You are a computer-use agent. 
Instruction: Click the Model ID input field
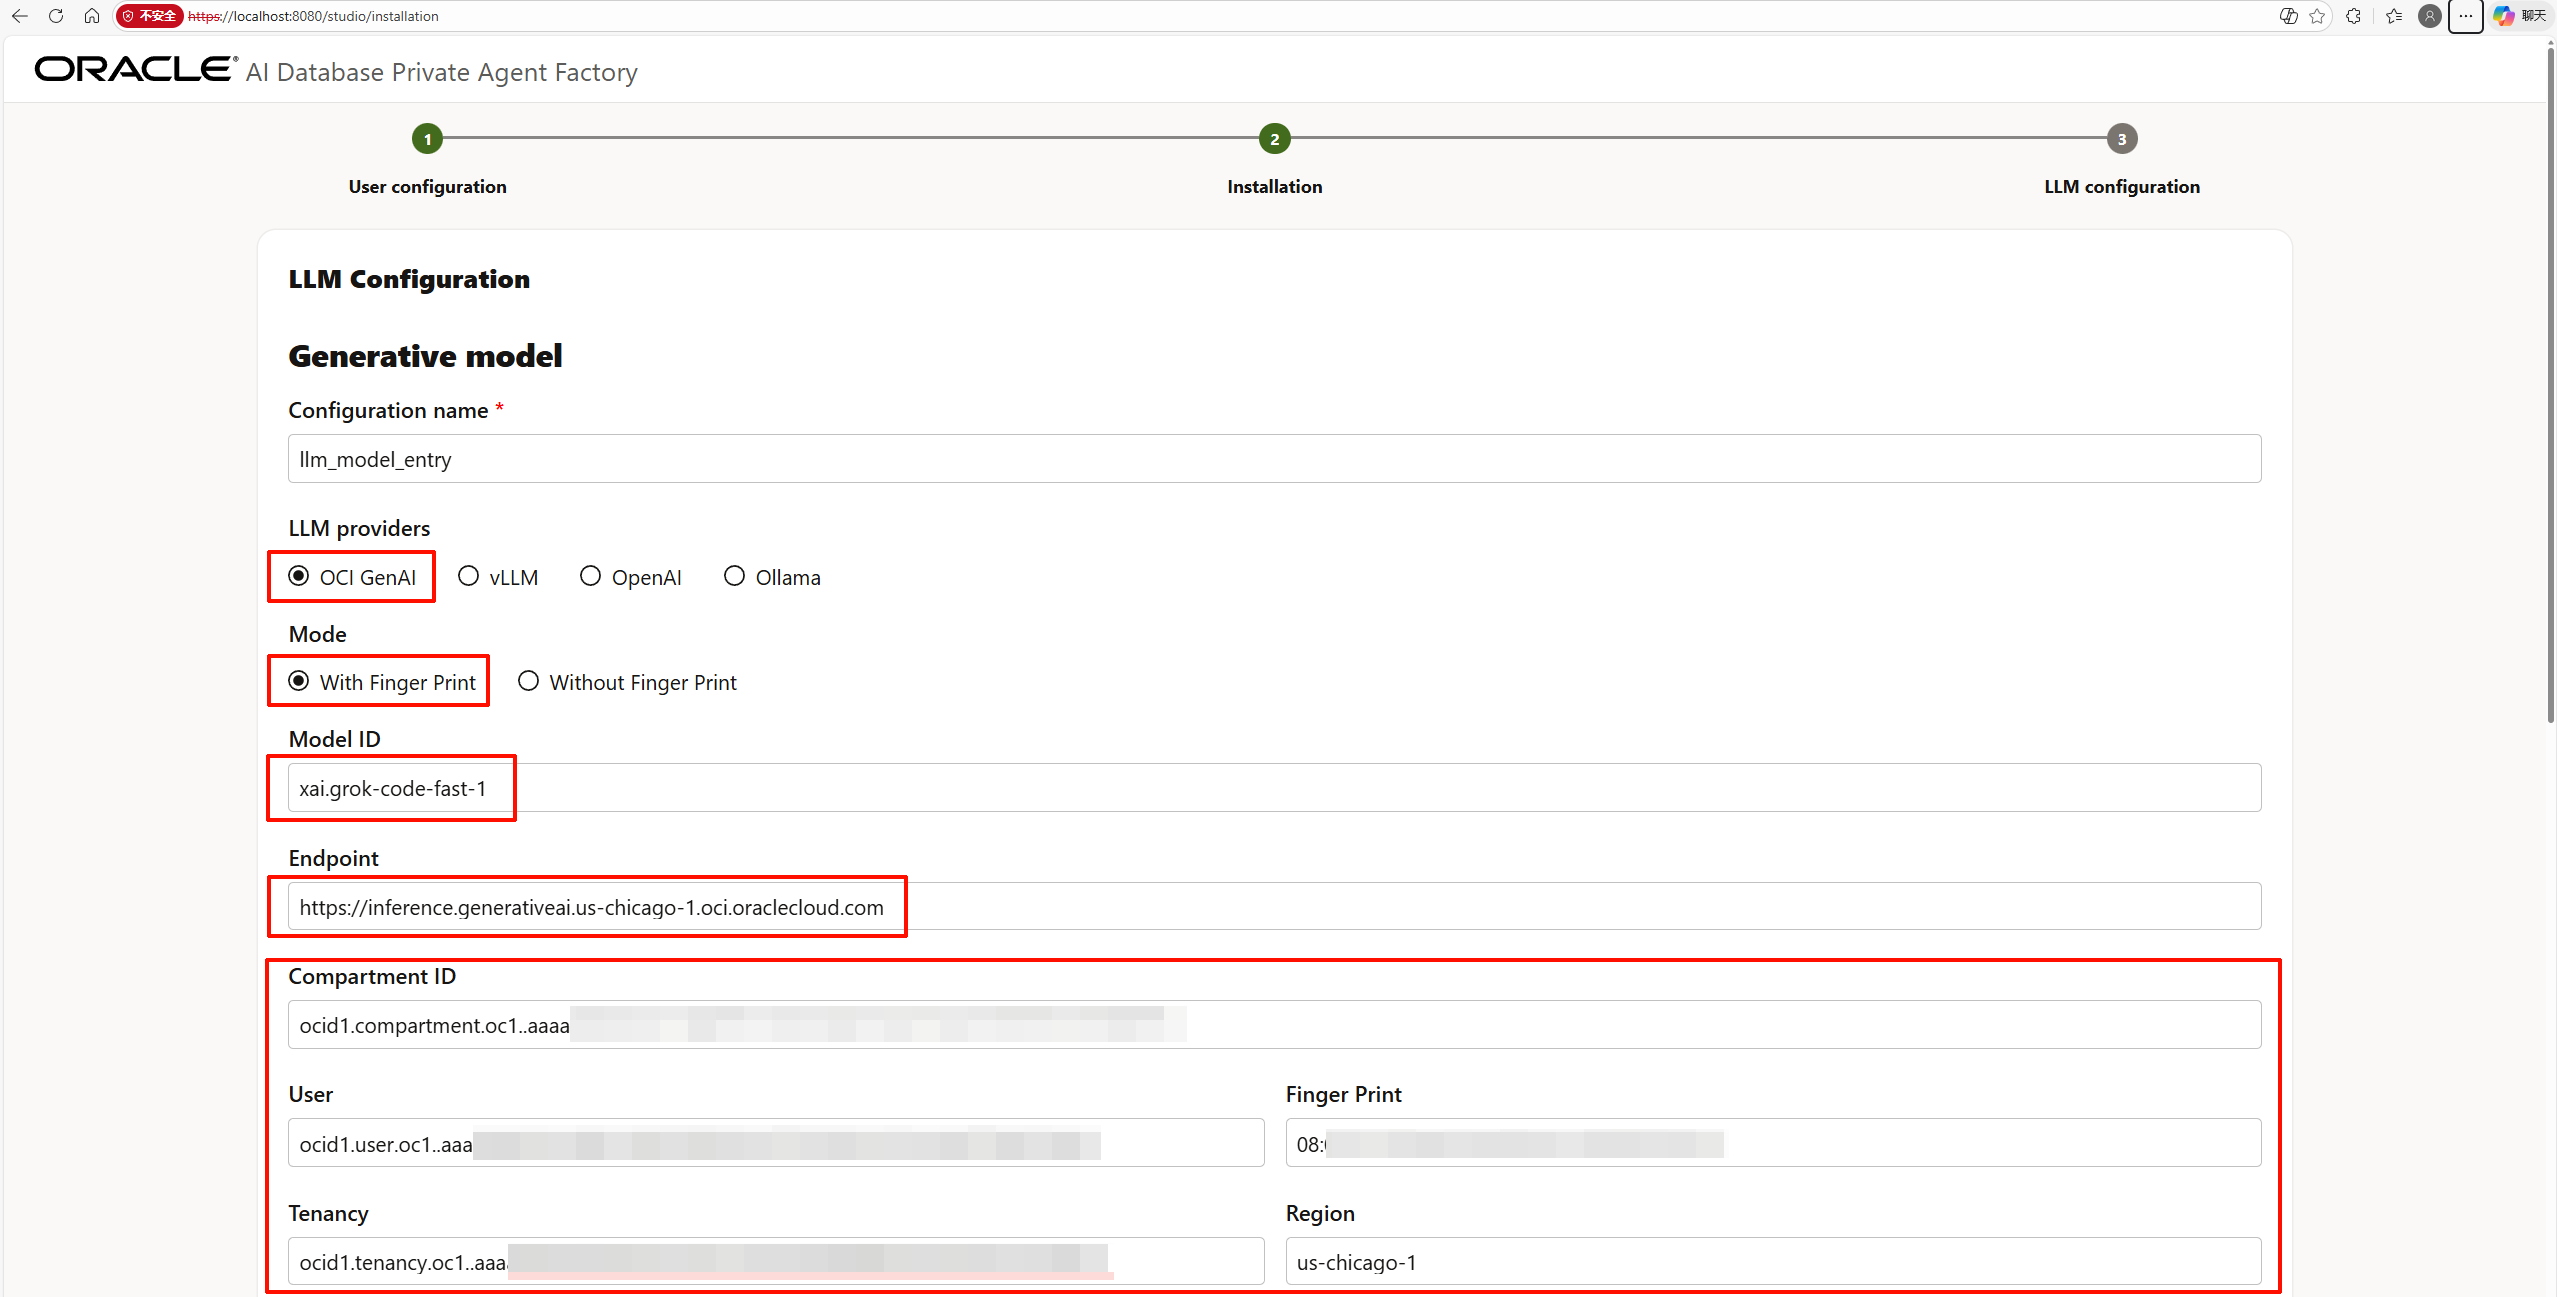pyautogui.click(x=1273, y=788)
